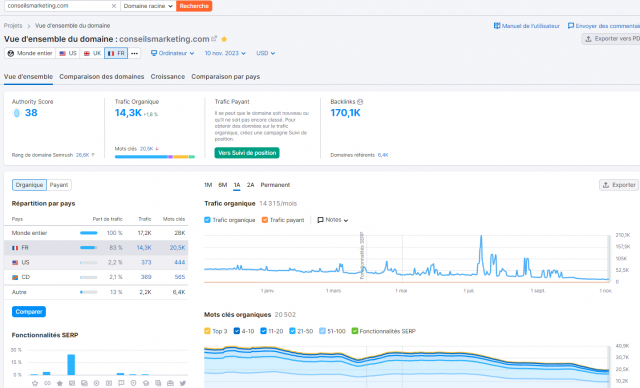Toggle the Top 3 keywords checkbox

(x=207, y=331)
